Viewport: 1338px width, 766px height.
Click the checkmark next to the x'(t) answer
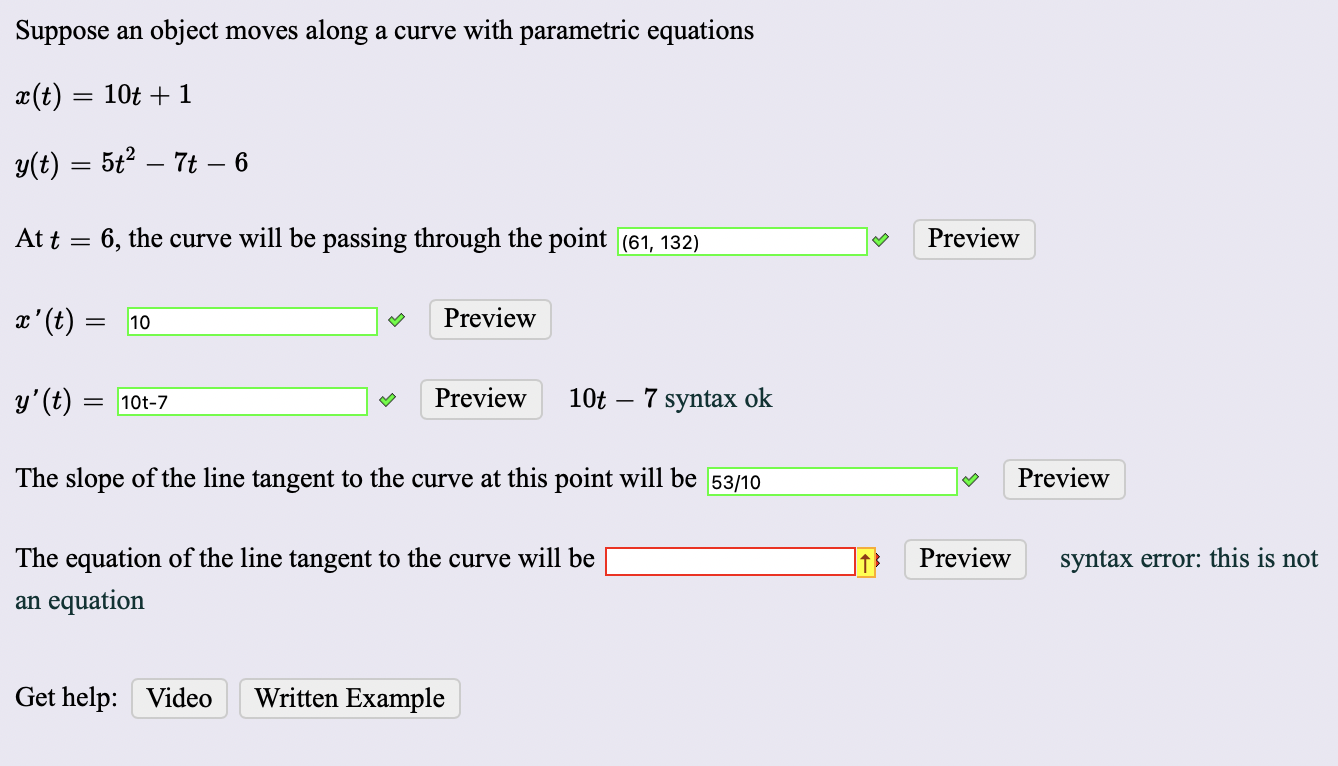395,319
